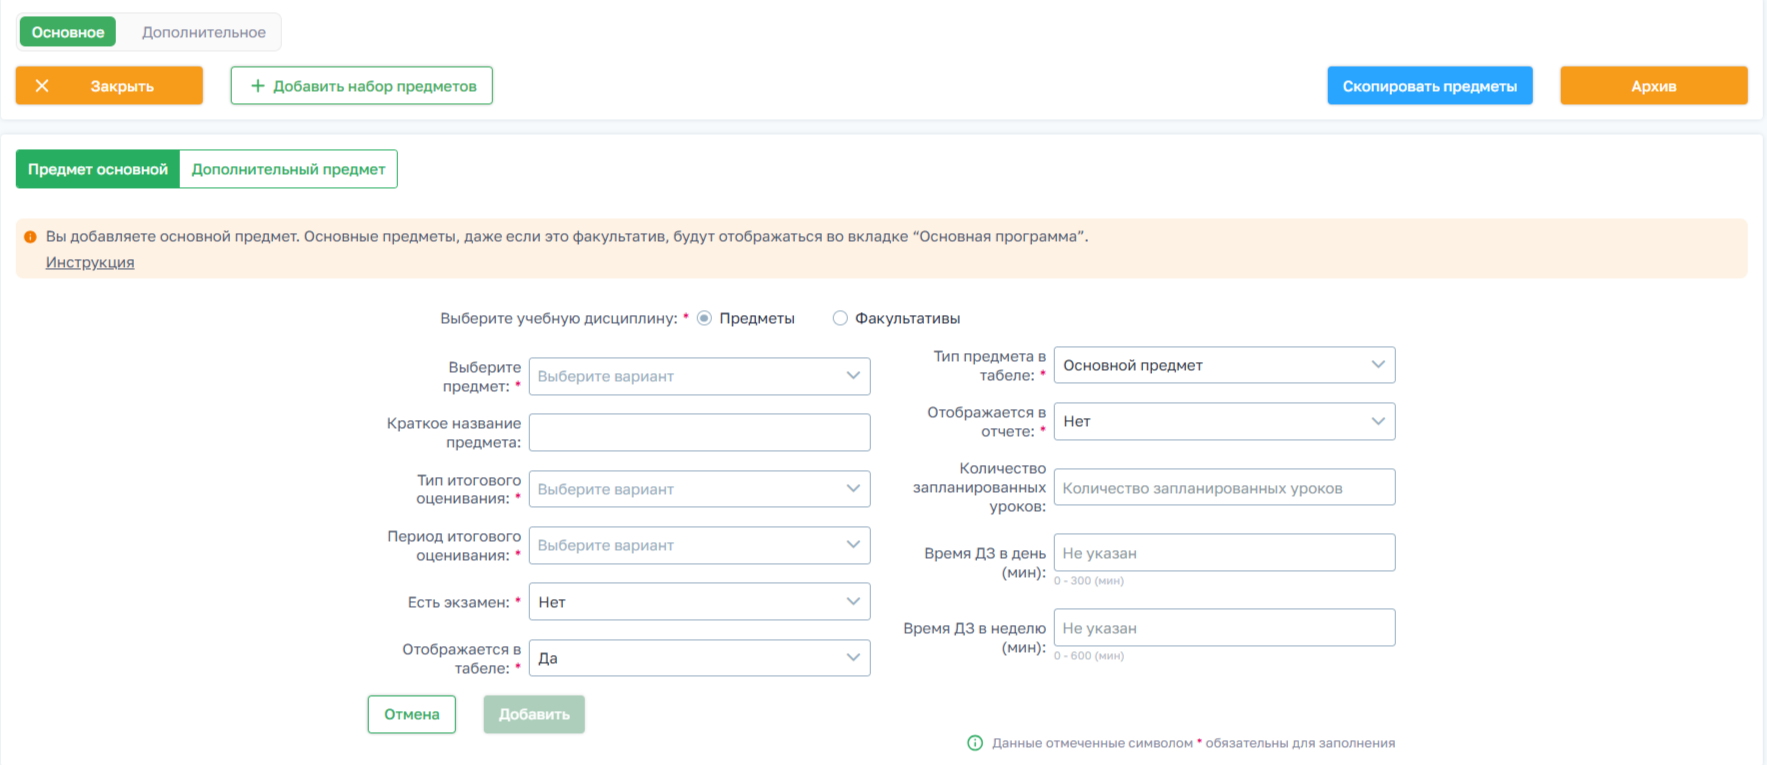Image resolution: width=1767 pixels, height=765 pixels.
Task: Open the Выберите предмет dropdown
Action: tap(699, 376)
